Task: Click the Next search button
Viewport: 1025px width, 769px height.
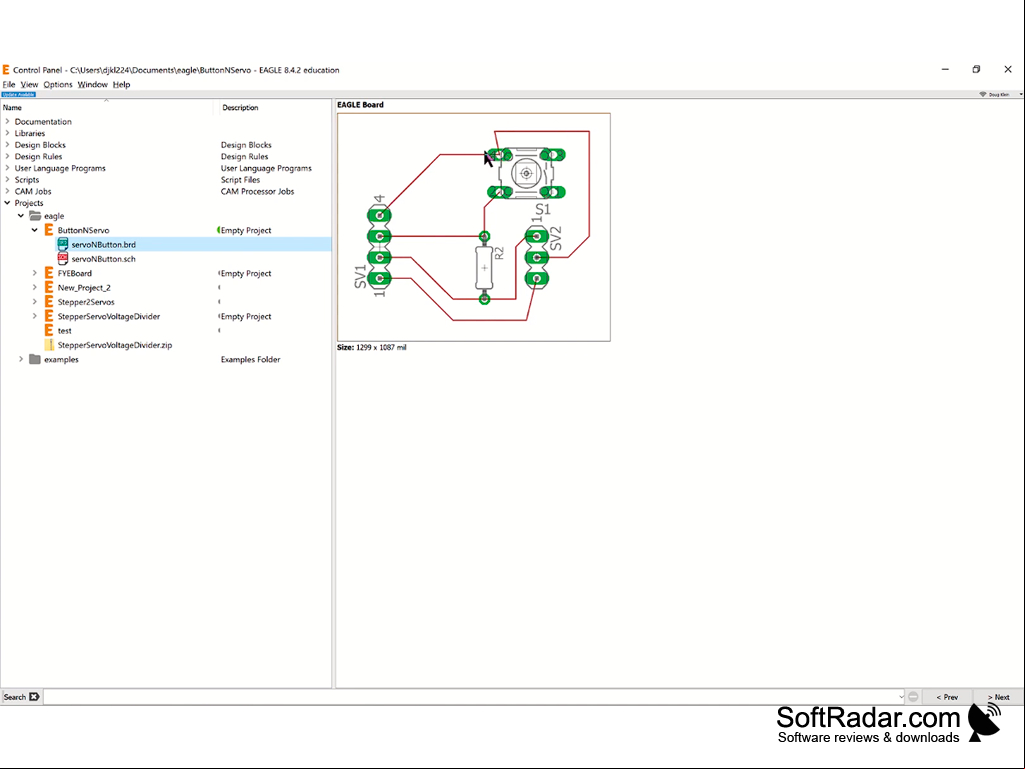Action: (x=999, y=697)
